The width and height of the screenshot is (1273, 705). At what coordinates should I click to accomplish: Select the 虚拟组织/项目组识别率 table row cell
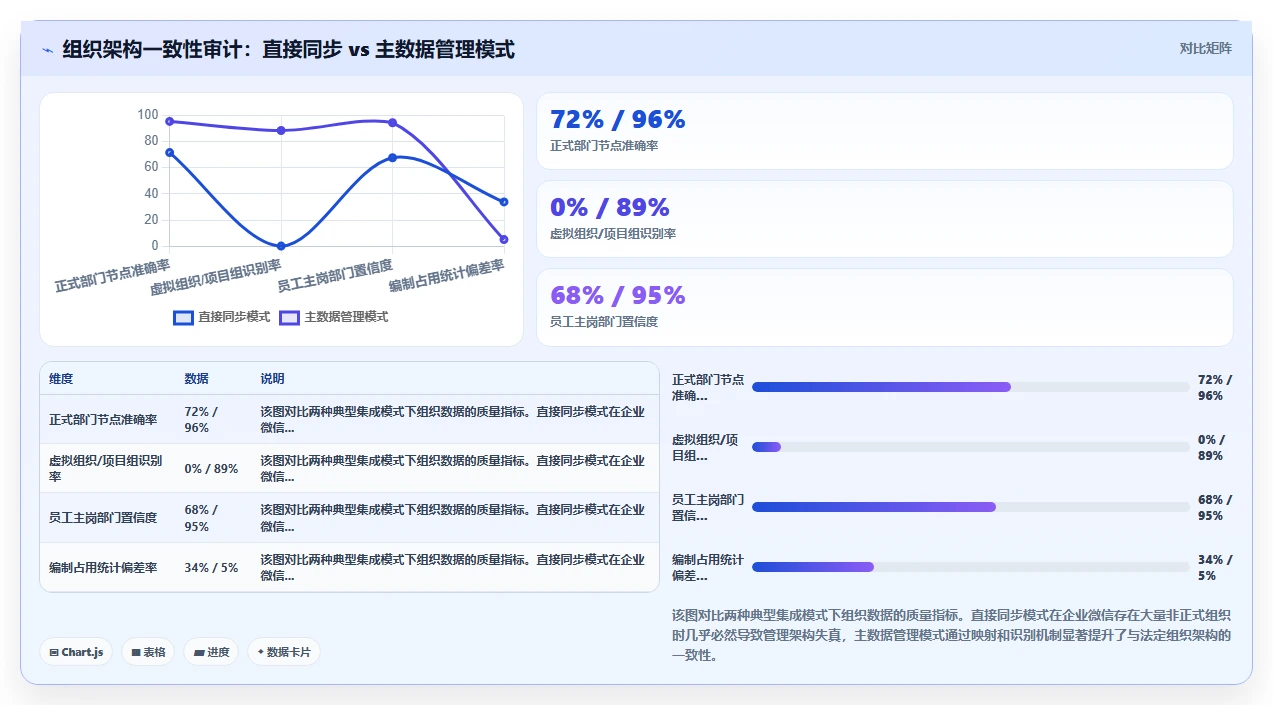click(x=107, y=469)
